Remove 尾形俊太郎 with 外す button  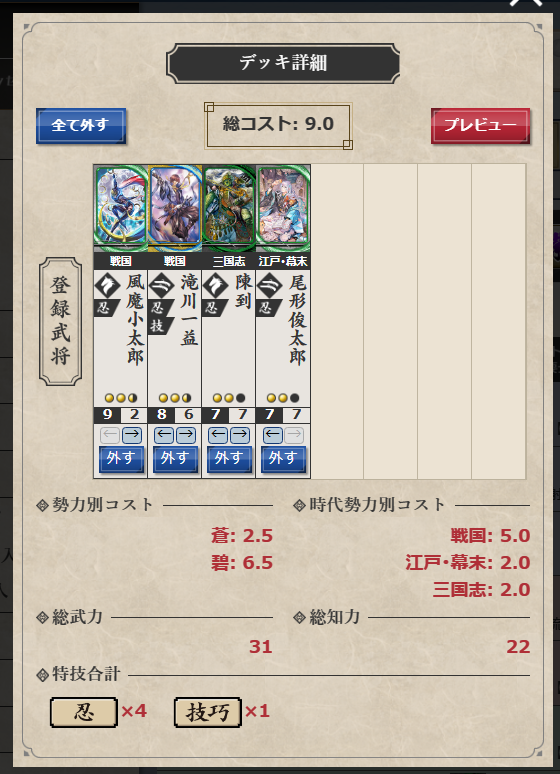point(283,459)
